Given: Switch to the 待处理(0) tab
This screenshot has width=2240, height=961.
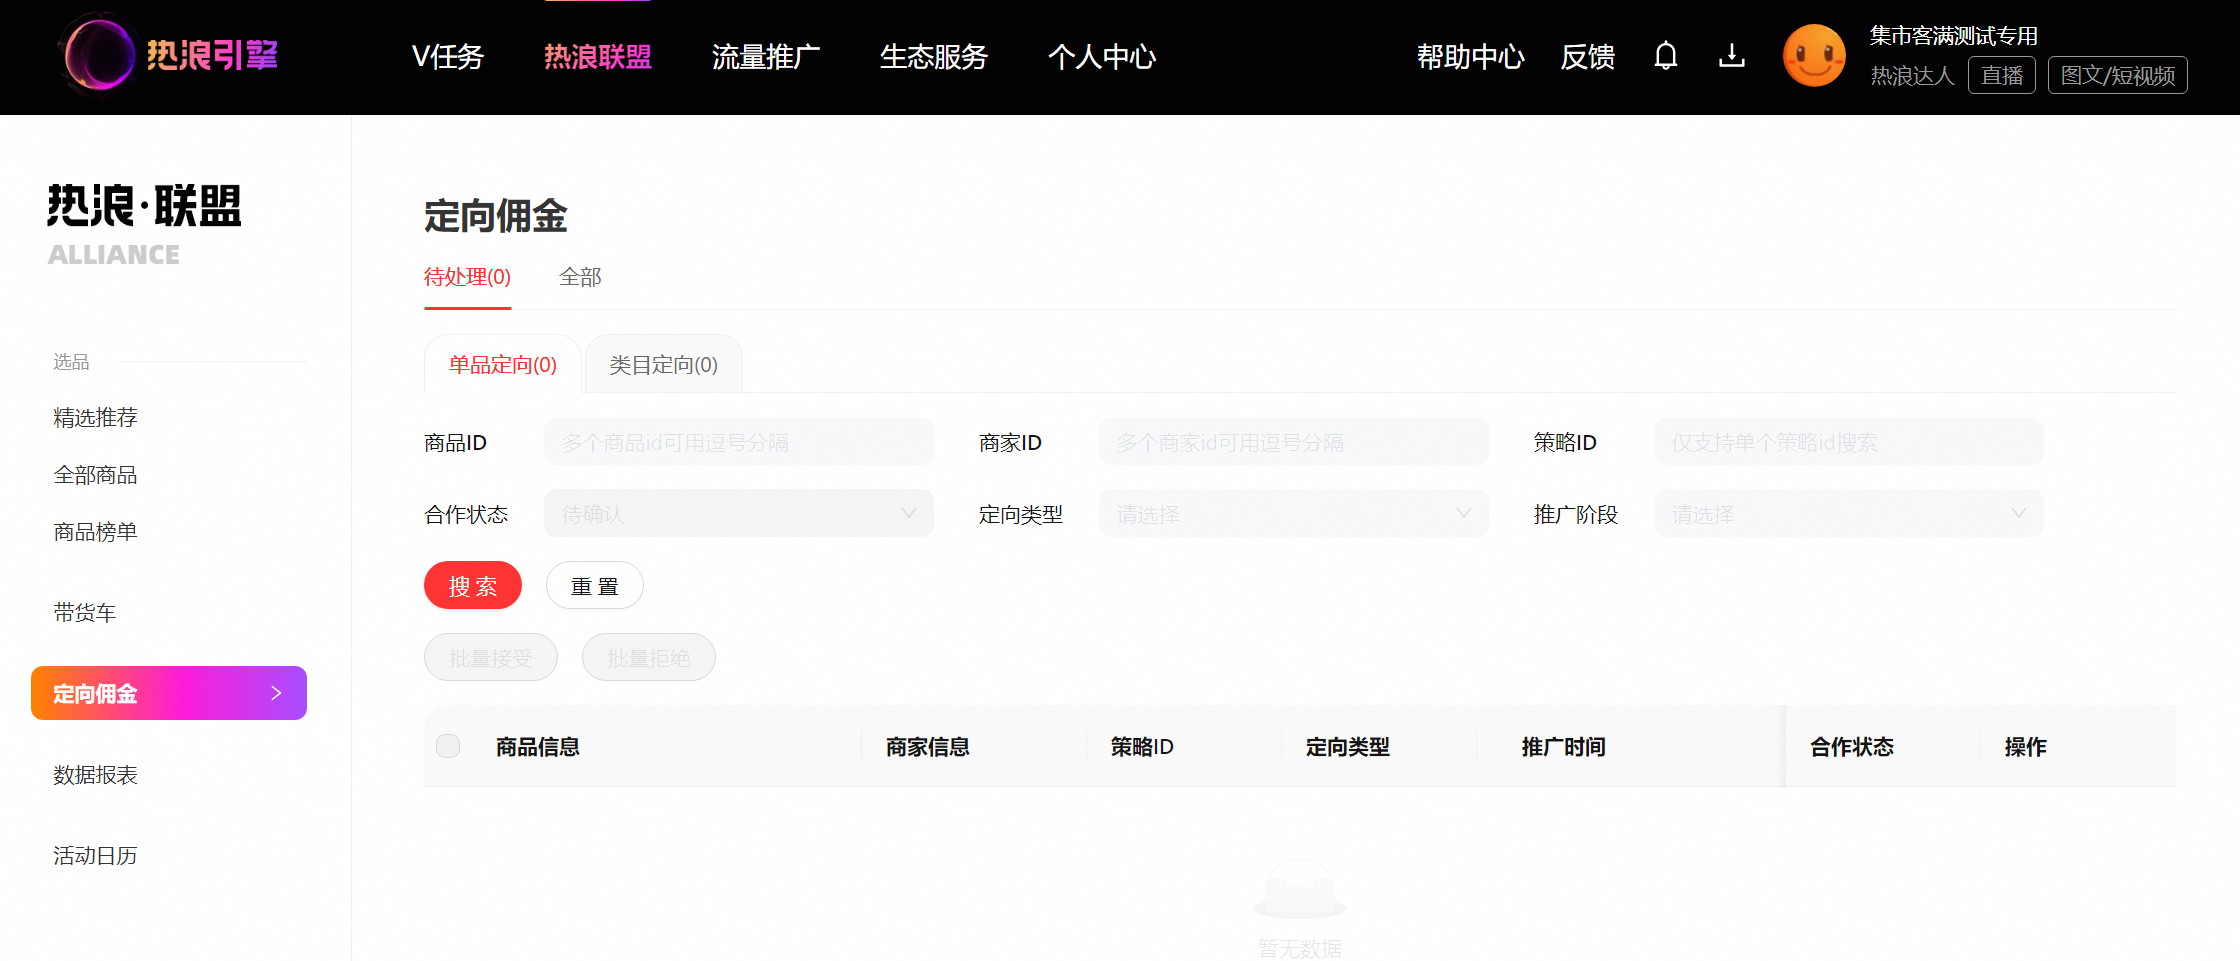Looking at the screenshot, I should click(x=467, y=277).
